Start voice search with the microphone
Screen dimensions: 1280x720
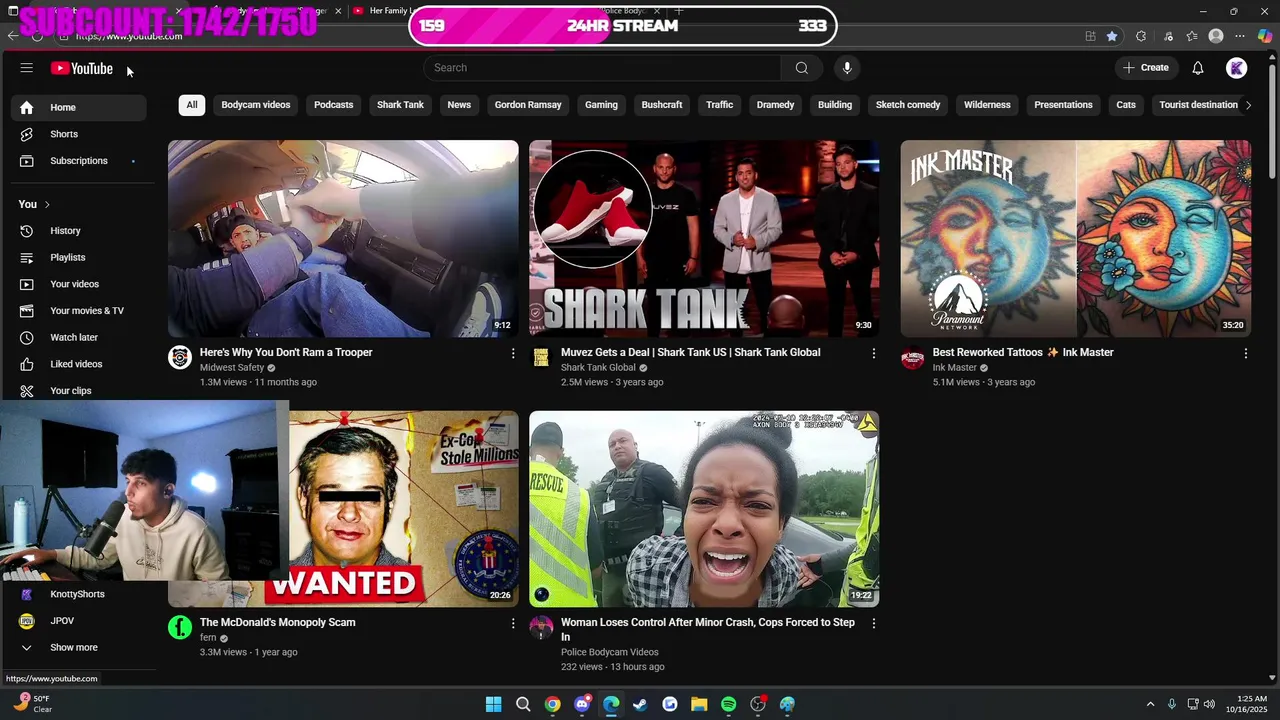(847, 68)
